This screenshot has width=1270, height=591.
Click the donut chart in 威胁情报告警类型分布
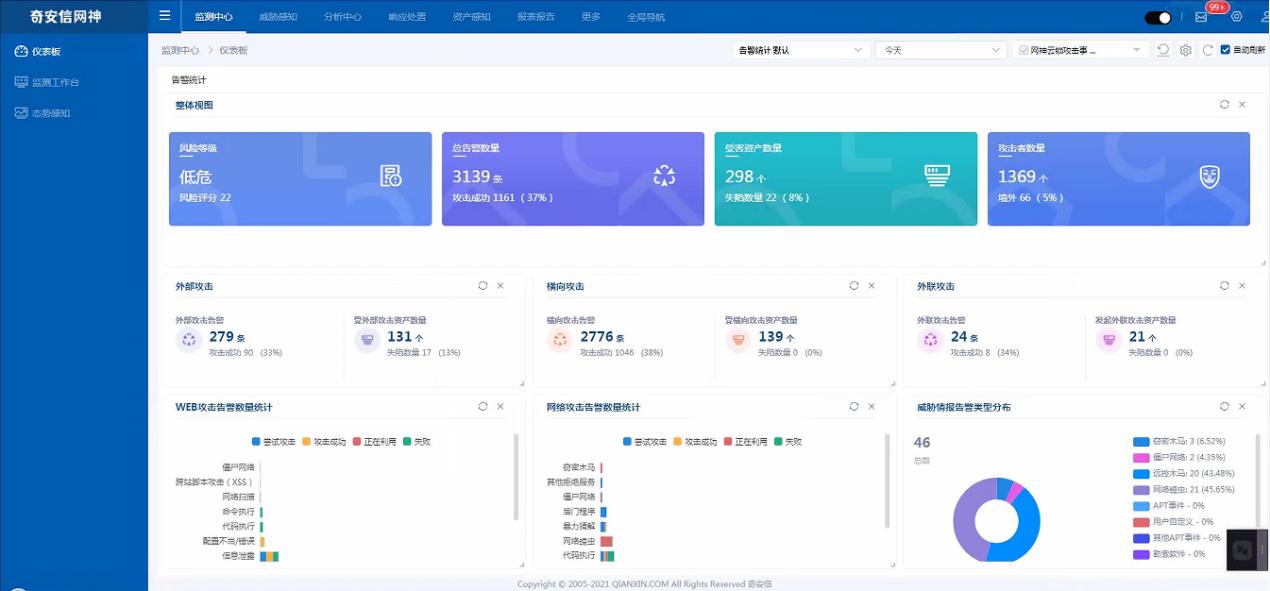[995, 518]
